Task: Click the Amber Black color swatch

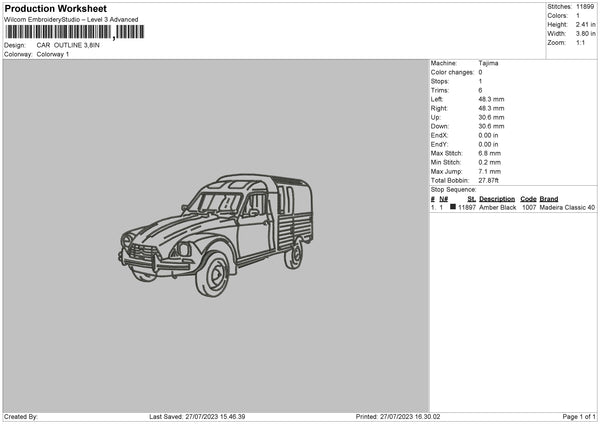Action: coord(453,207)
